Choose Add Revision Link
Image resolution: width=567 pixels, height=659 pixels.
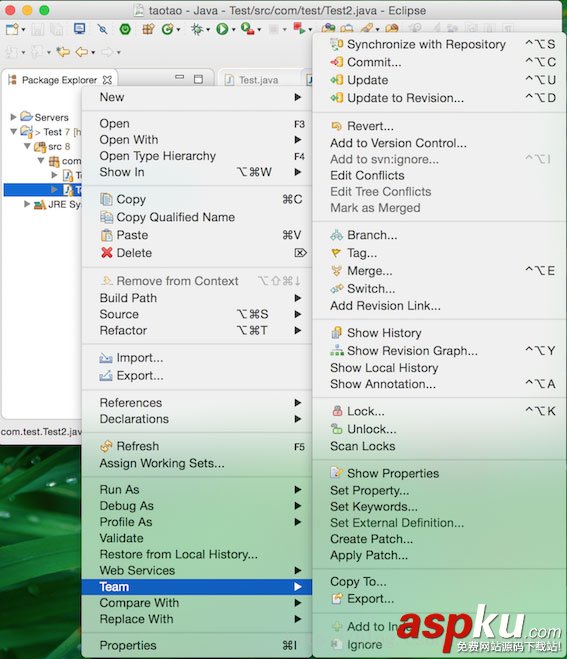(439, 306)
